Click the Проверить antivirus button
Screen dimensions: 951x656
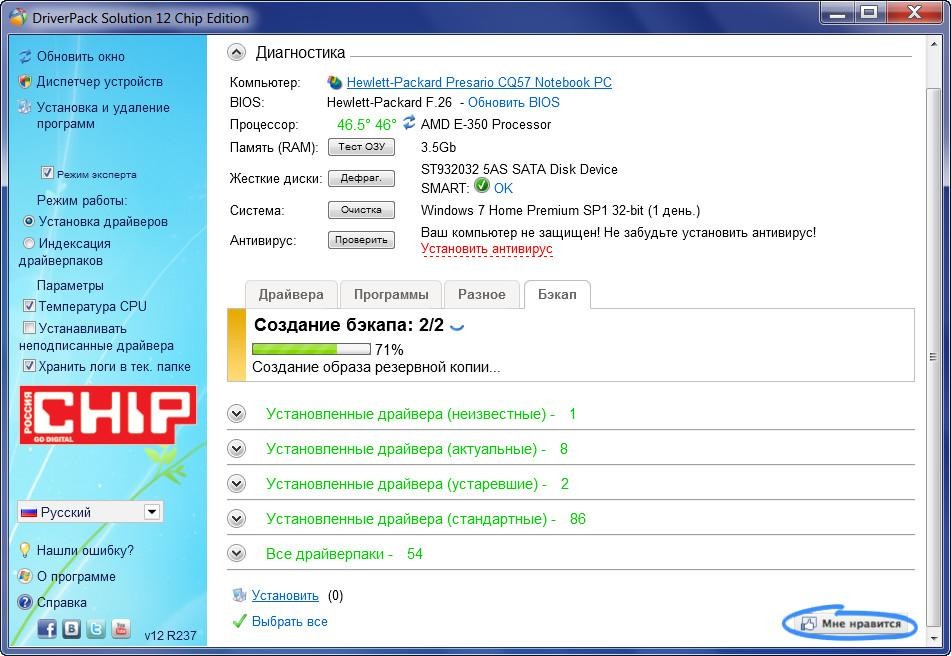tap(361, 240)
